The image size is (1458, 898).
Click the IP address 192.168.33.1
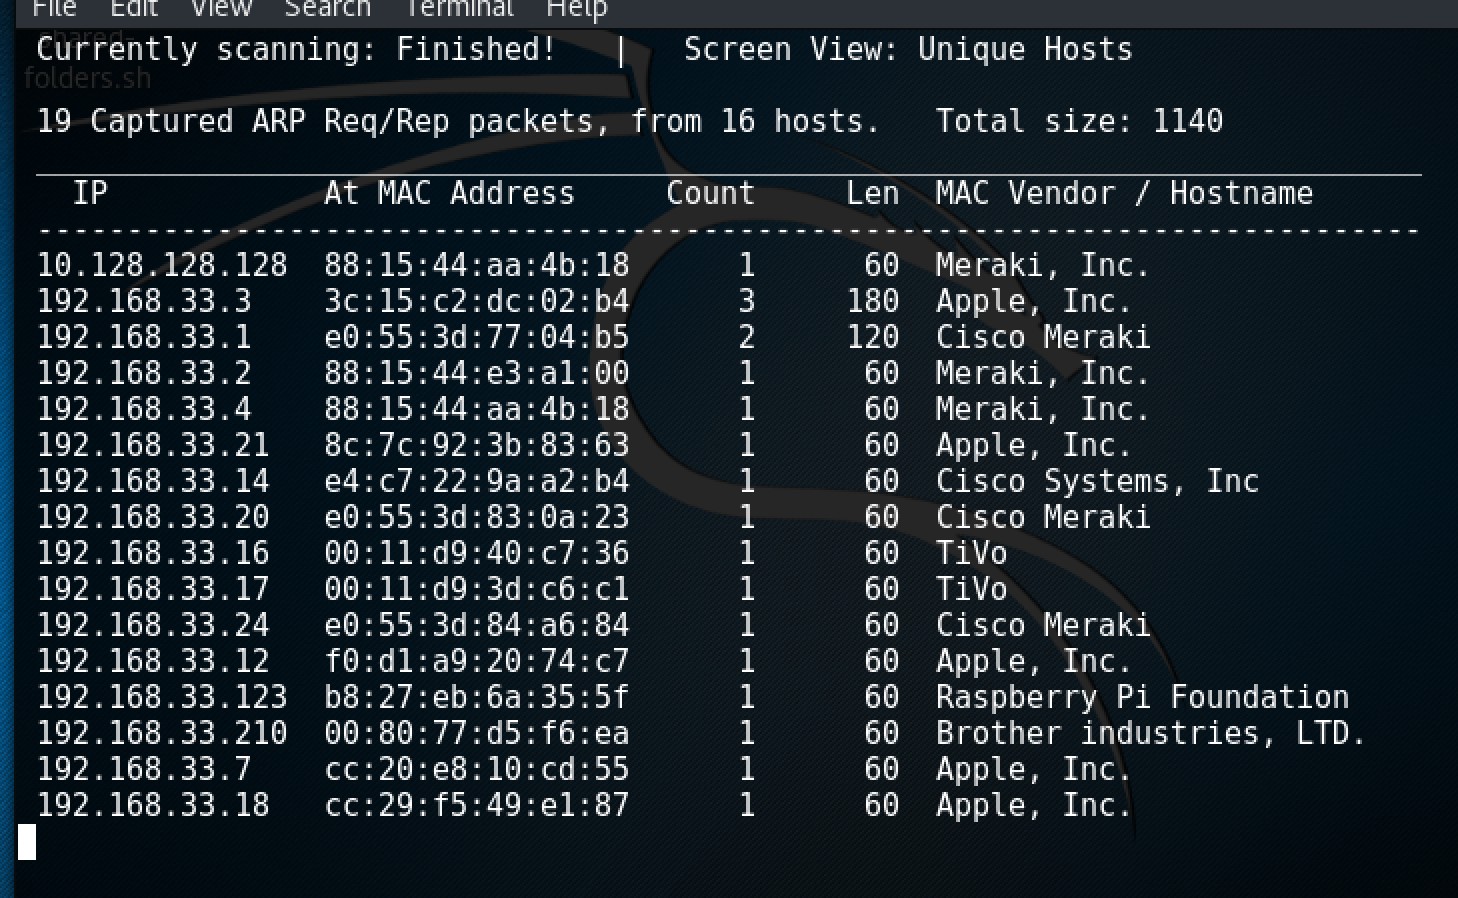coord(144,337)
